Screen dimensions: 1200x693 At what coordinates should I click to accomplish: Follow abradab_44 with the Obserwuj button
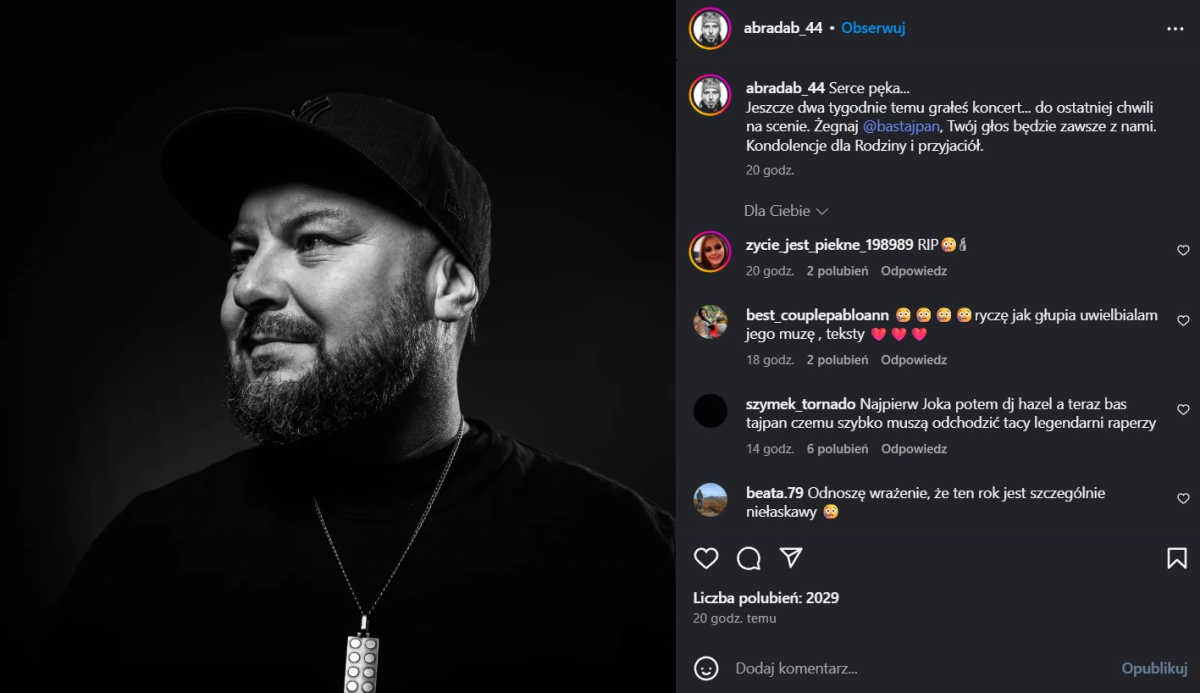[x=873, y=28]
